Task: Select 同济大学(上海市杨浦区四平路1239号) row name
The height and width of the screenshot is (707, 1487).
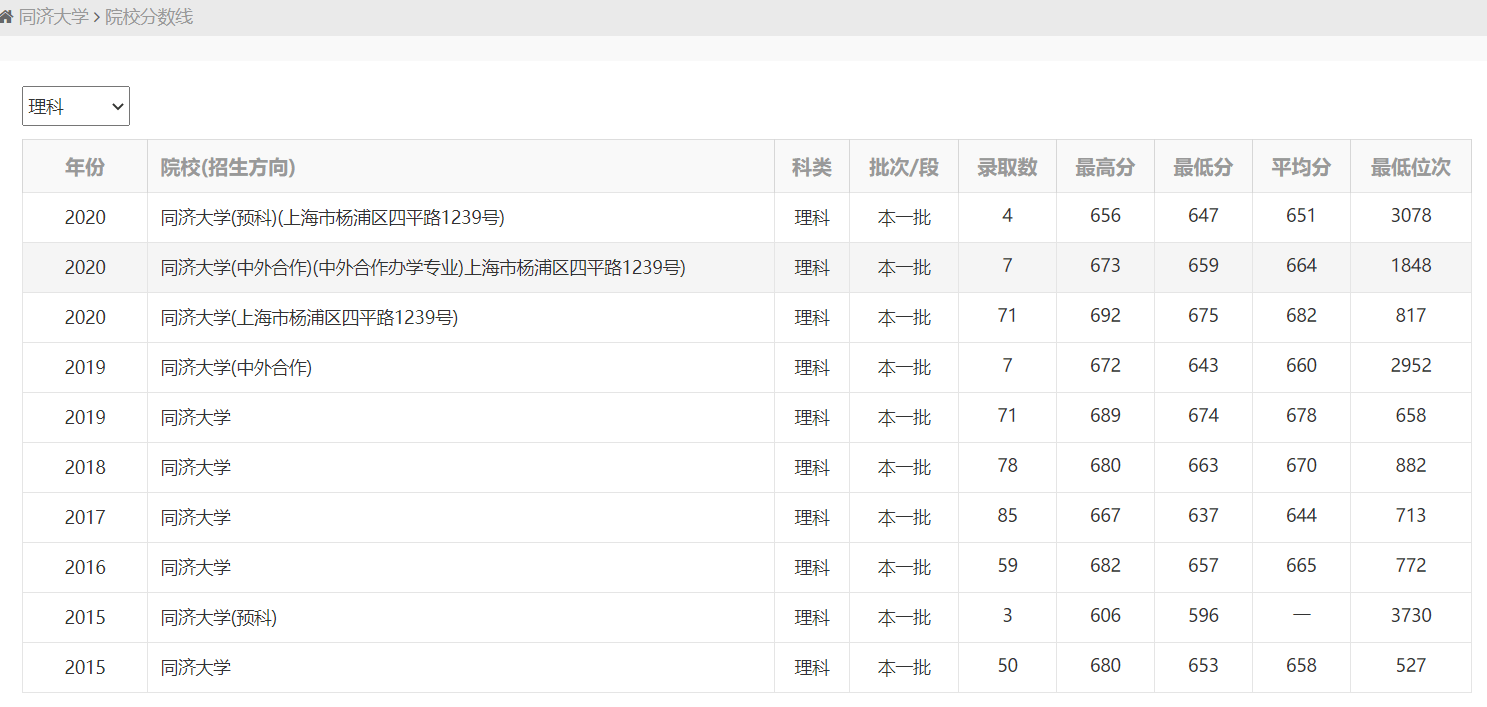Action: (310, 317)
